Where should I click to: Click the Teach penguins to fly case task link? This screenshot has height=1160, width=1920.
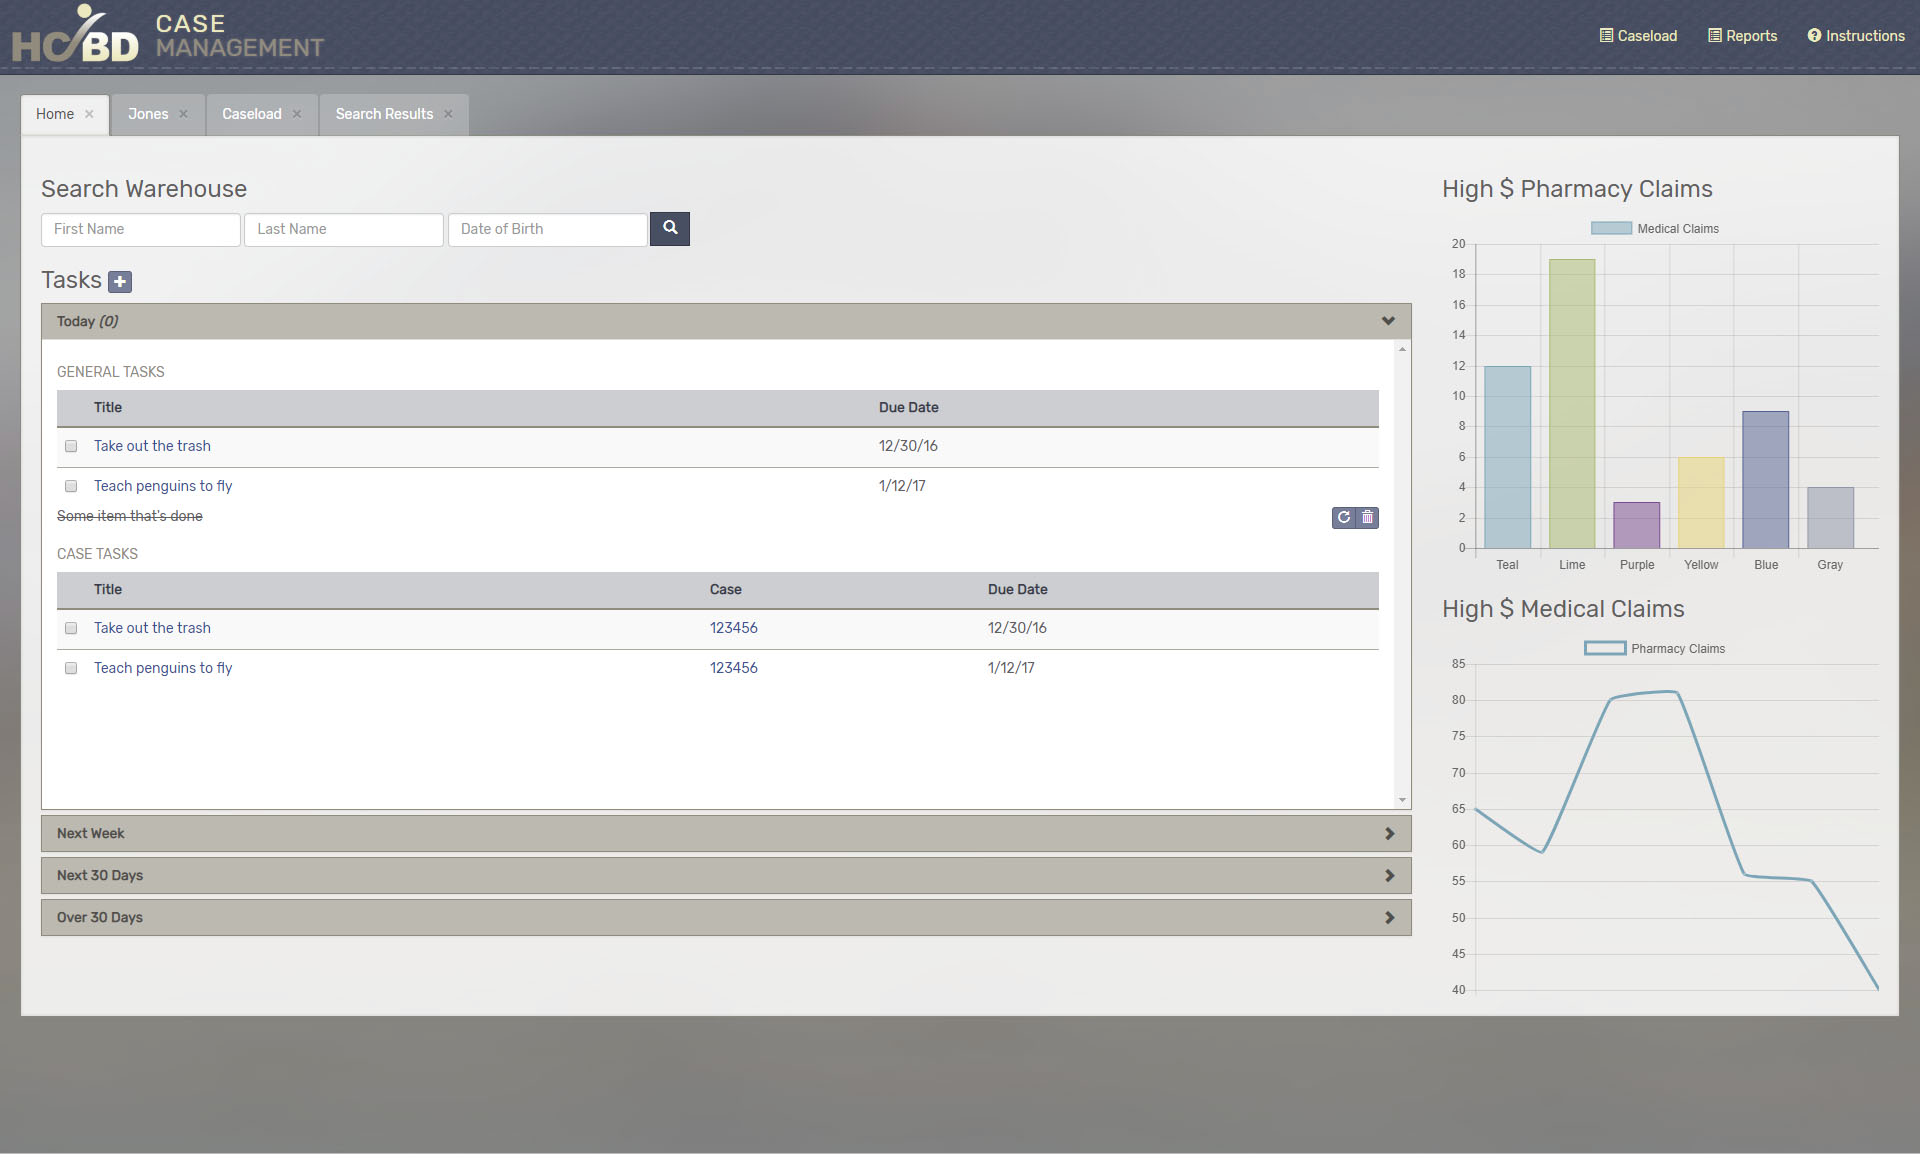[x=162, y=668]
